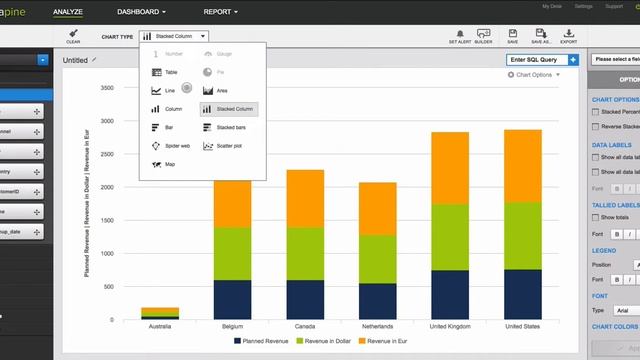Choose the Bar chart type
Screen dimensions: 640x360
tap(162, 127)
